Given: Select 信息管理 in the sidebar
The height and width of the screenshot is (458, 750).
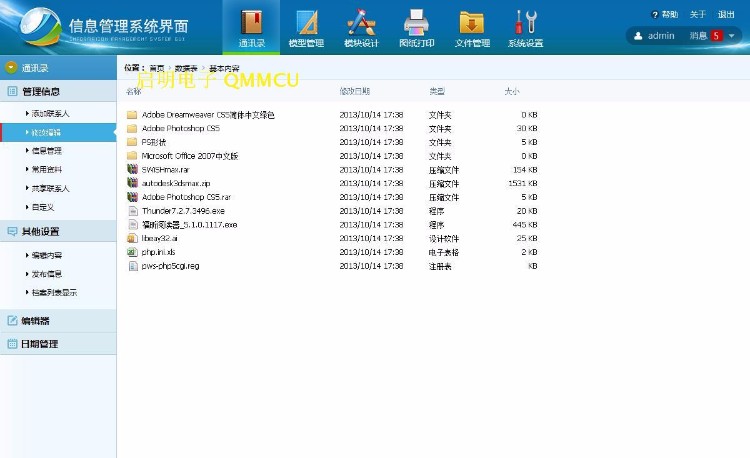Looking at the screenshot, I should pos(46,151).
